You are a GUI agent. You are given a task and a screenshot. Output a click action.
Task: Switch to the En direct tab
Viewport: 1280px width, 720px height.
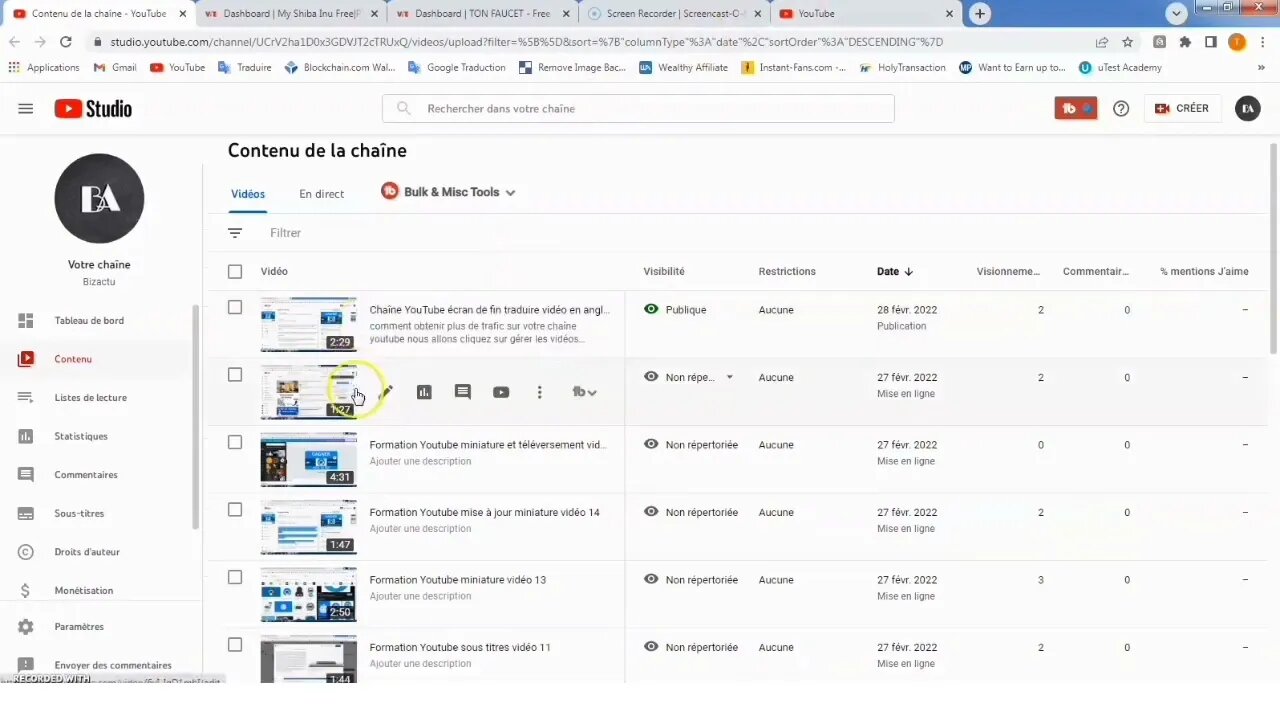(321, 194)
